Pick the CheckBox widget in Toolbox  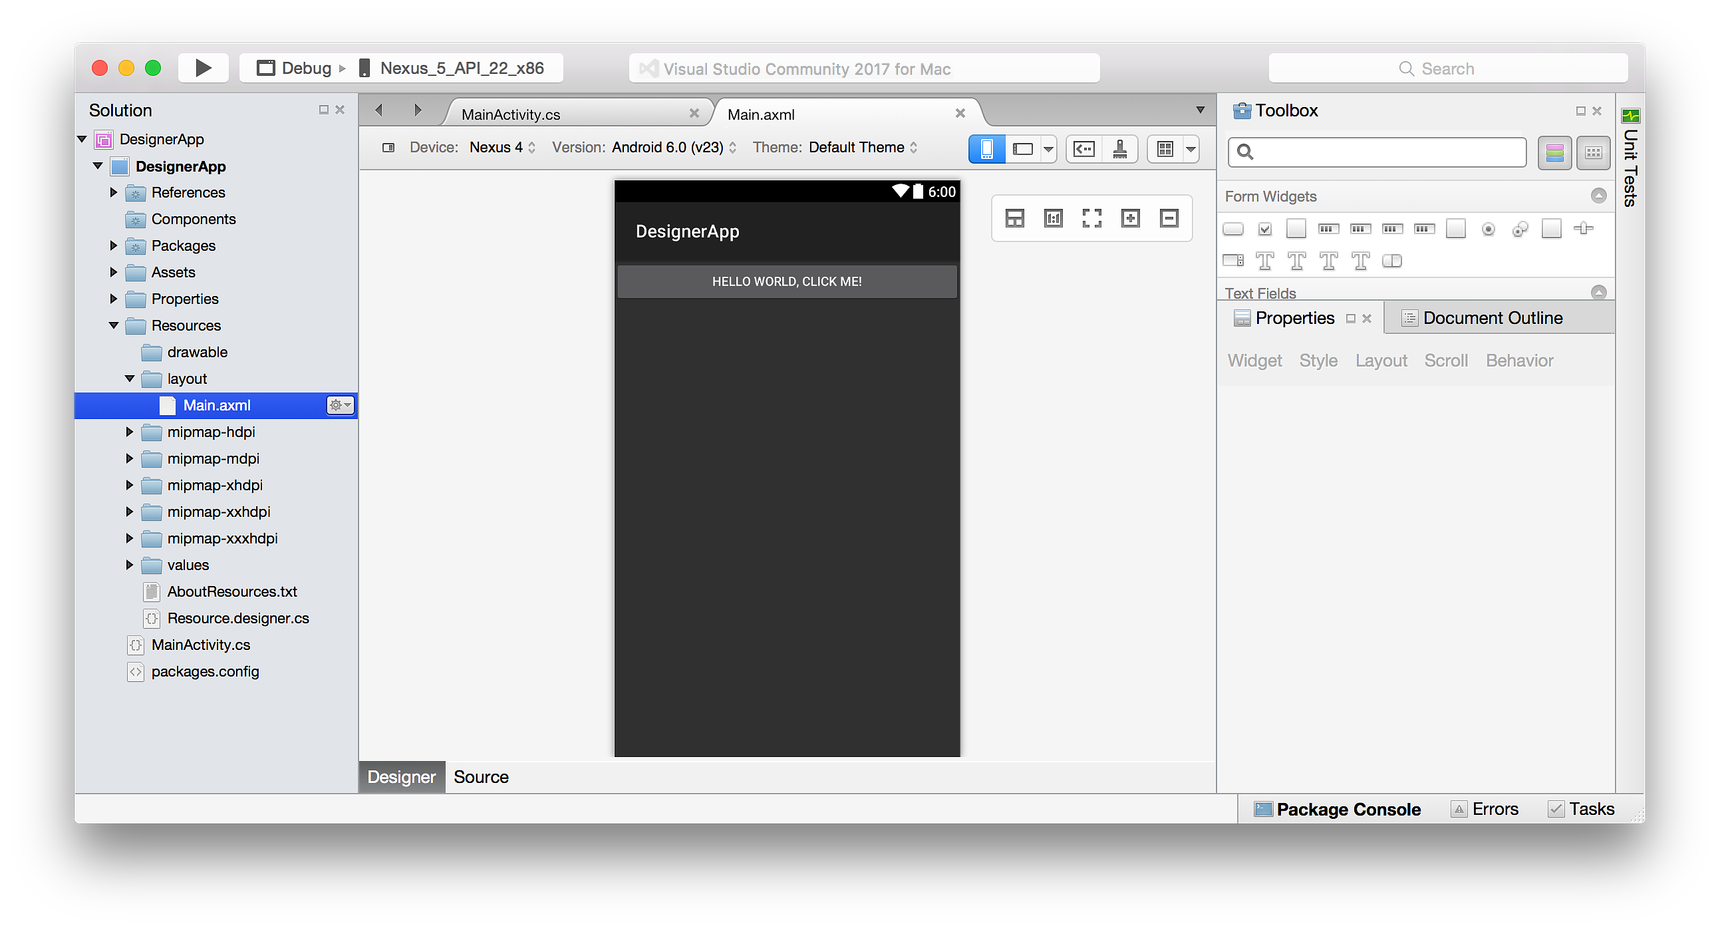(1265, 229)
